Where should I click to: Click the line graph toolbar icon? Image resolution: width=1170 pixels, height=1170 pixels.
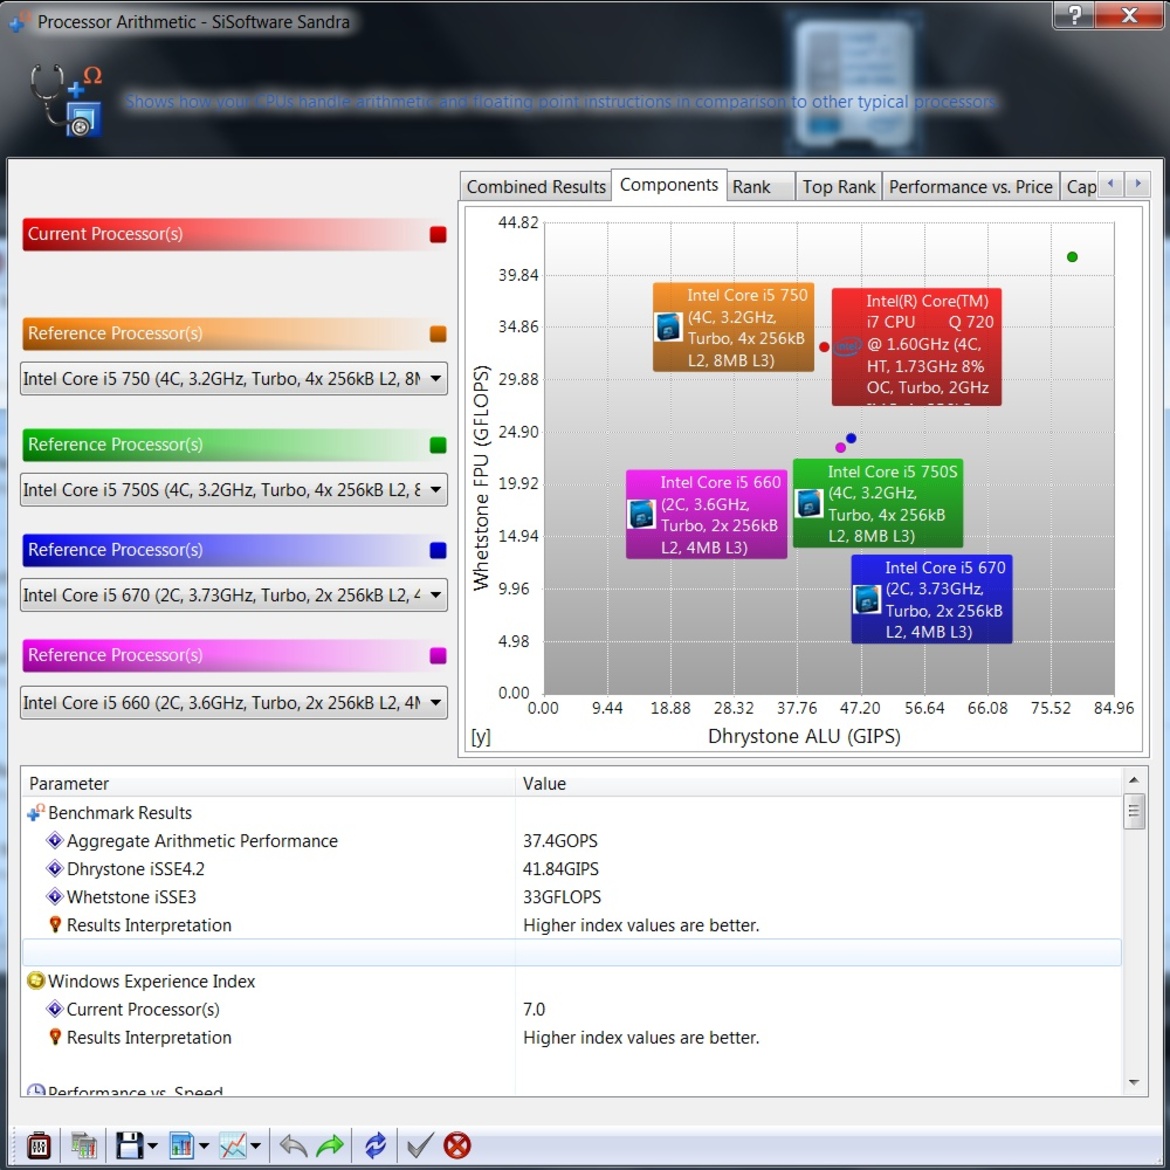click(x=232, y=1145)
